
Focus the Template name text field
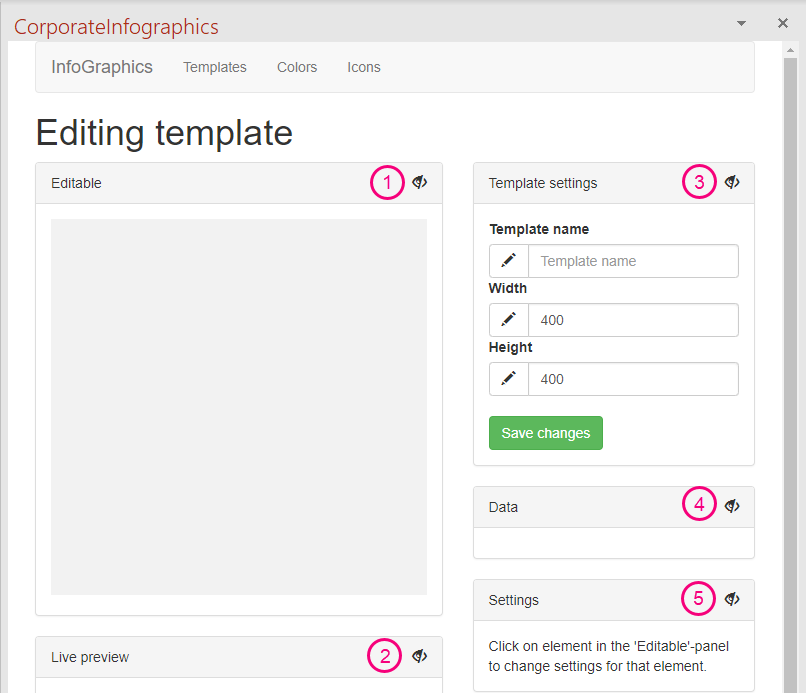(633, 261)
